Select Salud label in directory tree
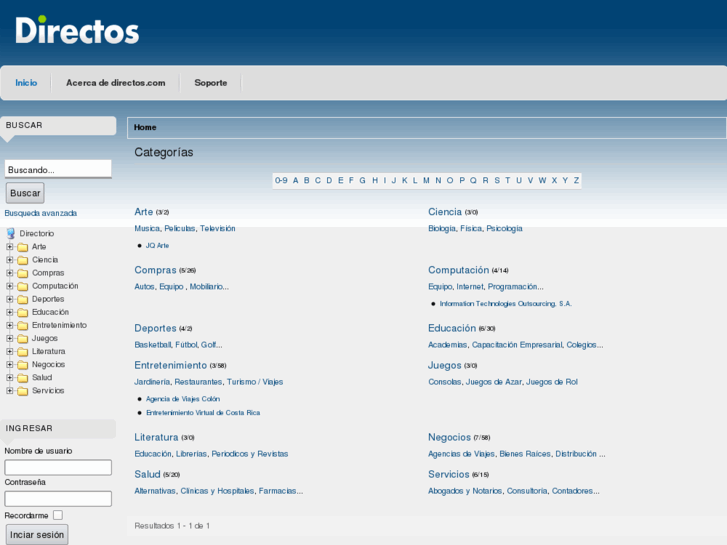This screenshot has width=727, height=545. pyautogui.click(x=42, y=378)
